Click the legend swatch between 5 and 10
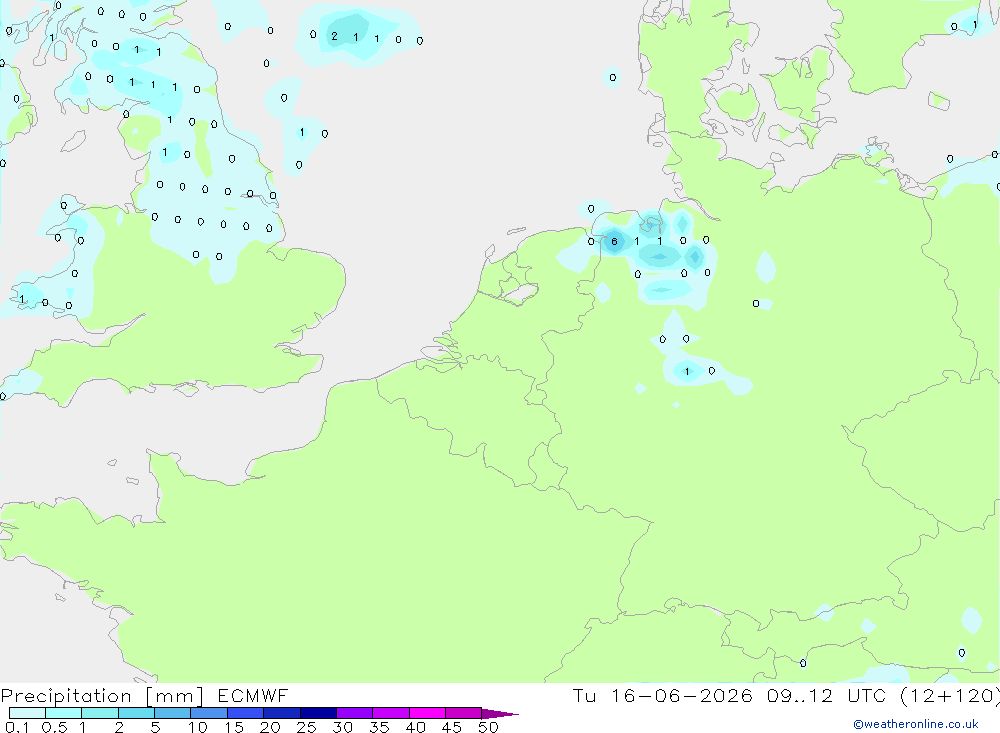 [173, 713]
